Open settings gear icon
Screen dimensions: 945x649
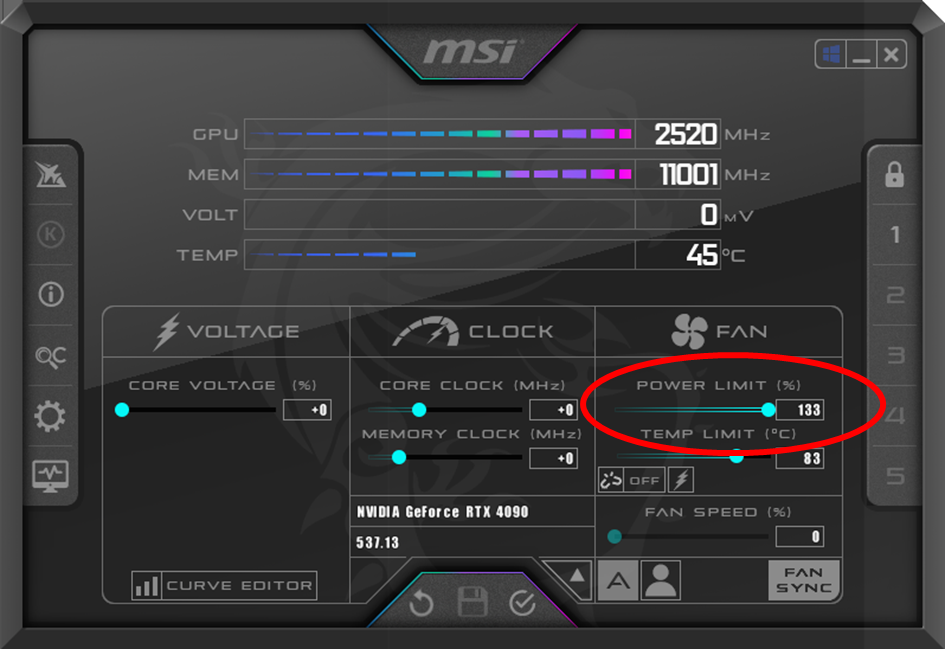(50, 416)
